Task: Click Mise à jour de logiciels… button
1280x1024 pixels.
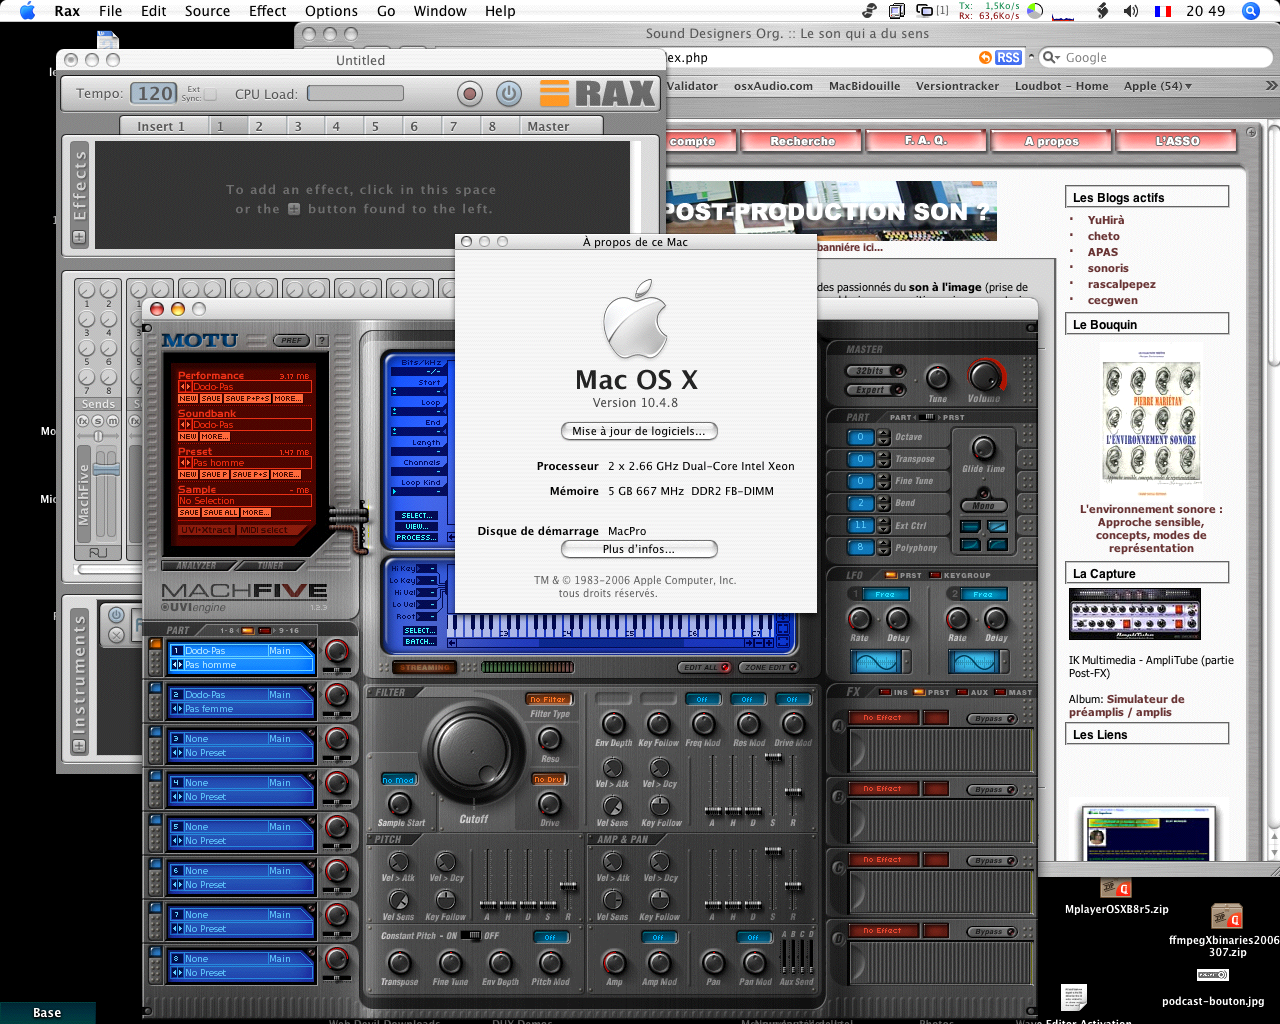Action: (639, 431)
